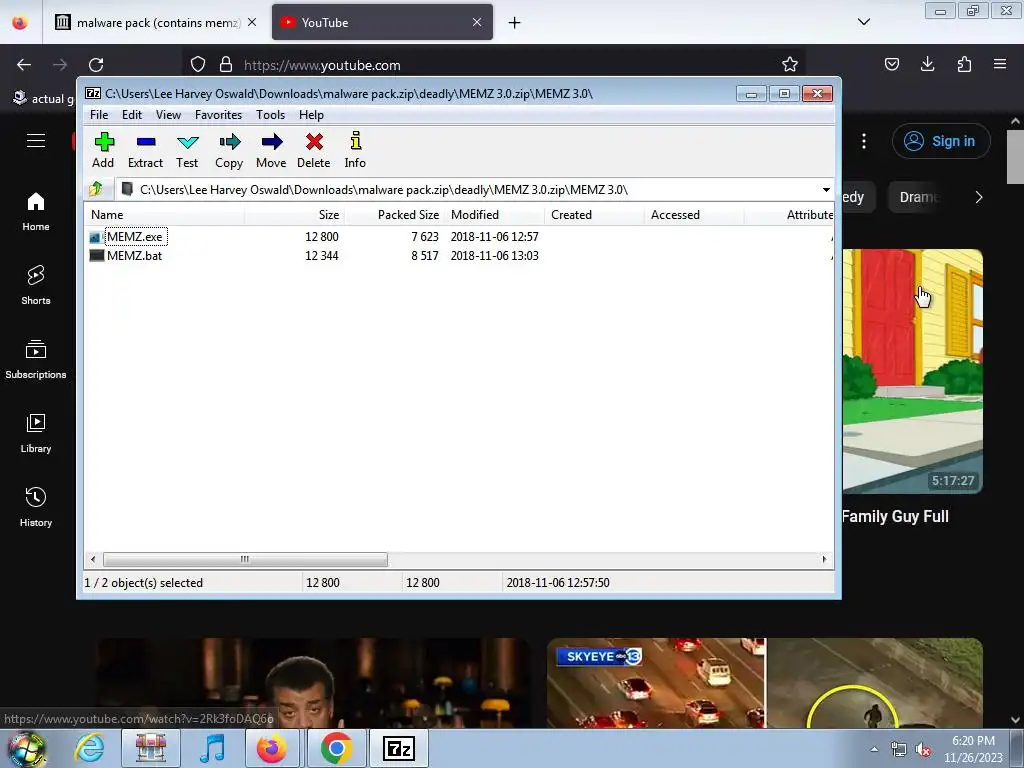
Task: Launch Internet Explorer from taskbar
Action: coord(89,748)
